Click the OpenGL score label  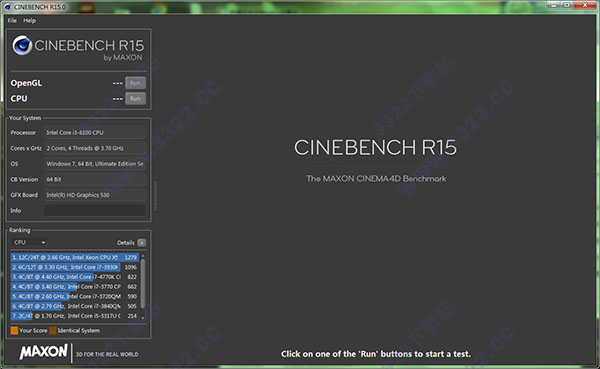click(26, 83)
